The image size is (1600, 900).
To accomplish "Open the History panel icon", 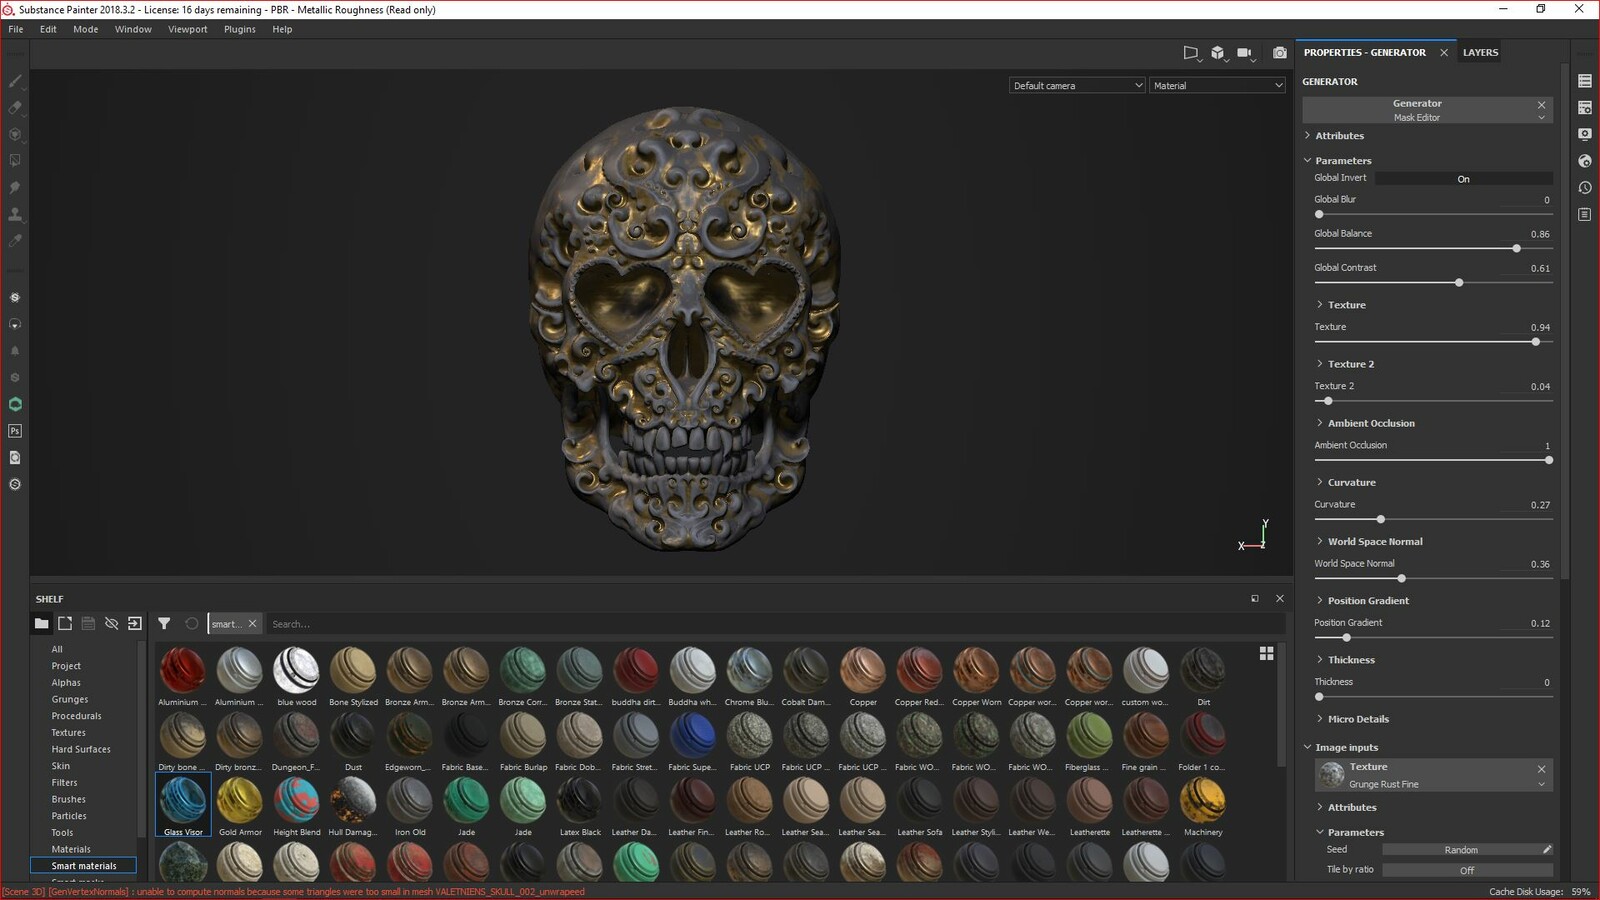I will click(1585, 188).
